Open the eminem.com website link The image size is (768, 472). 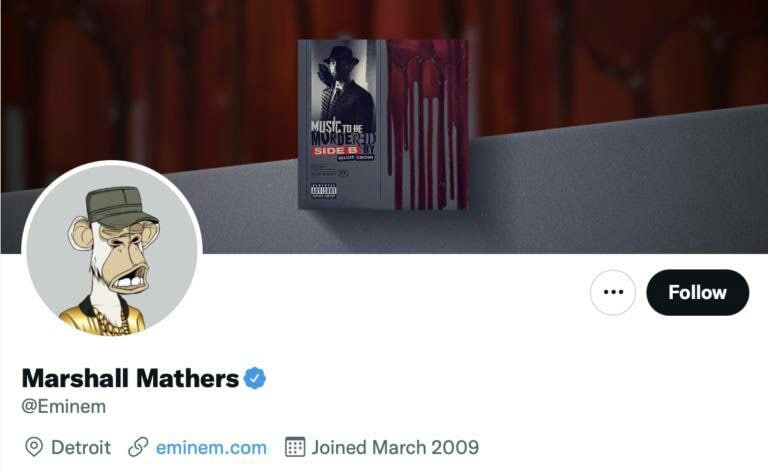click(x=211, y=447)
